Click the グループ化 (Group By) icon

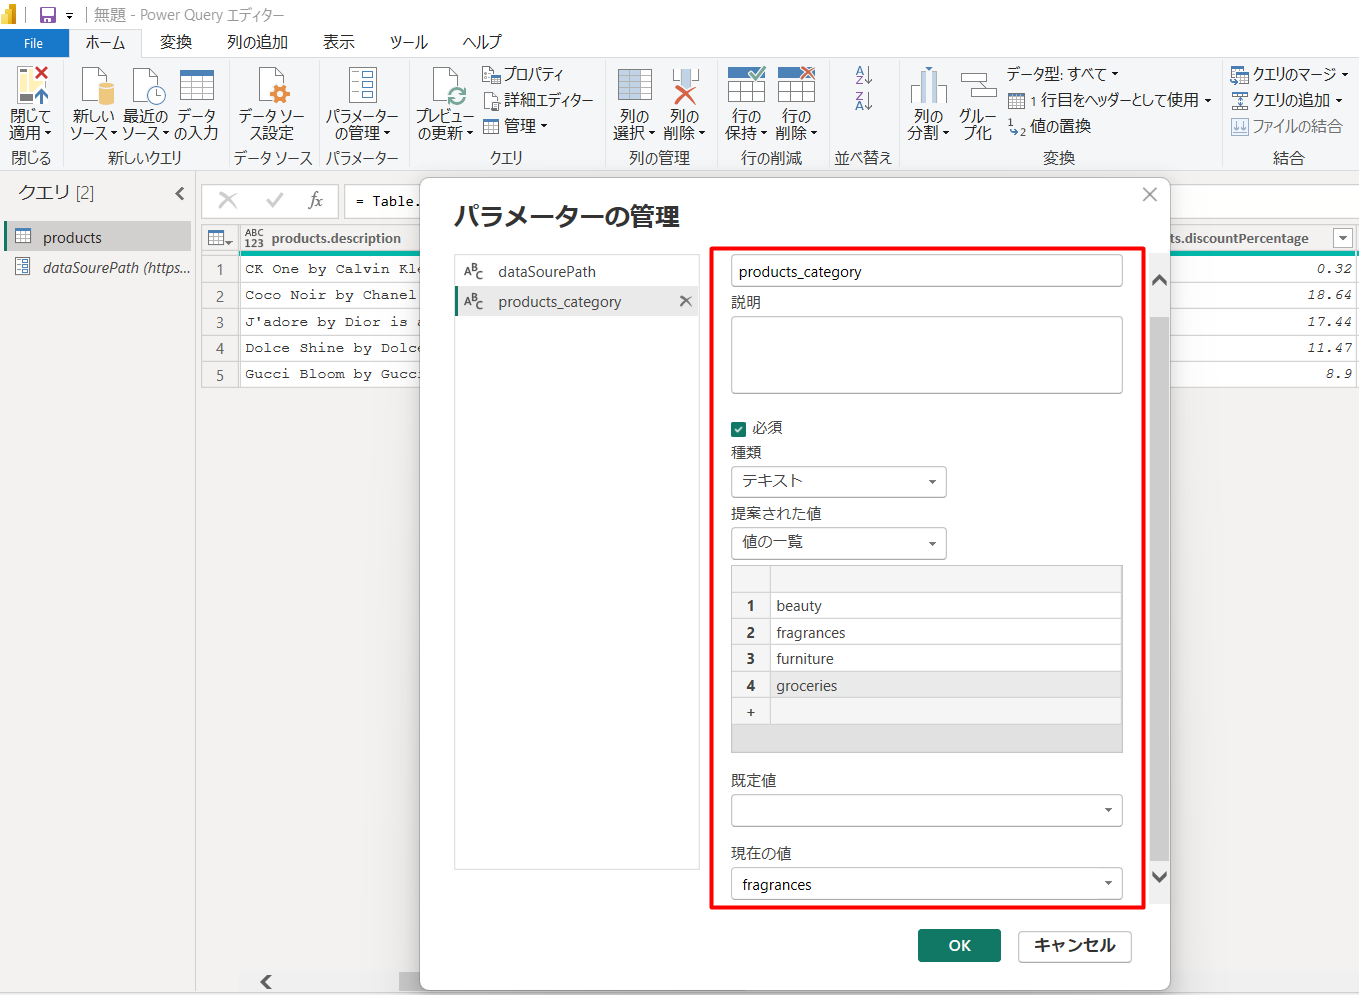pyautogui.click(x=977, y=88)
